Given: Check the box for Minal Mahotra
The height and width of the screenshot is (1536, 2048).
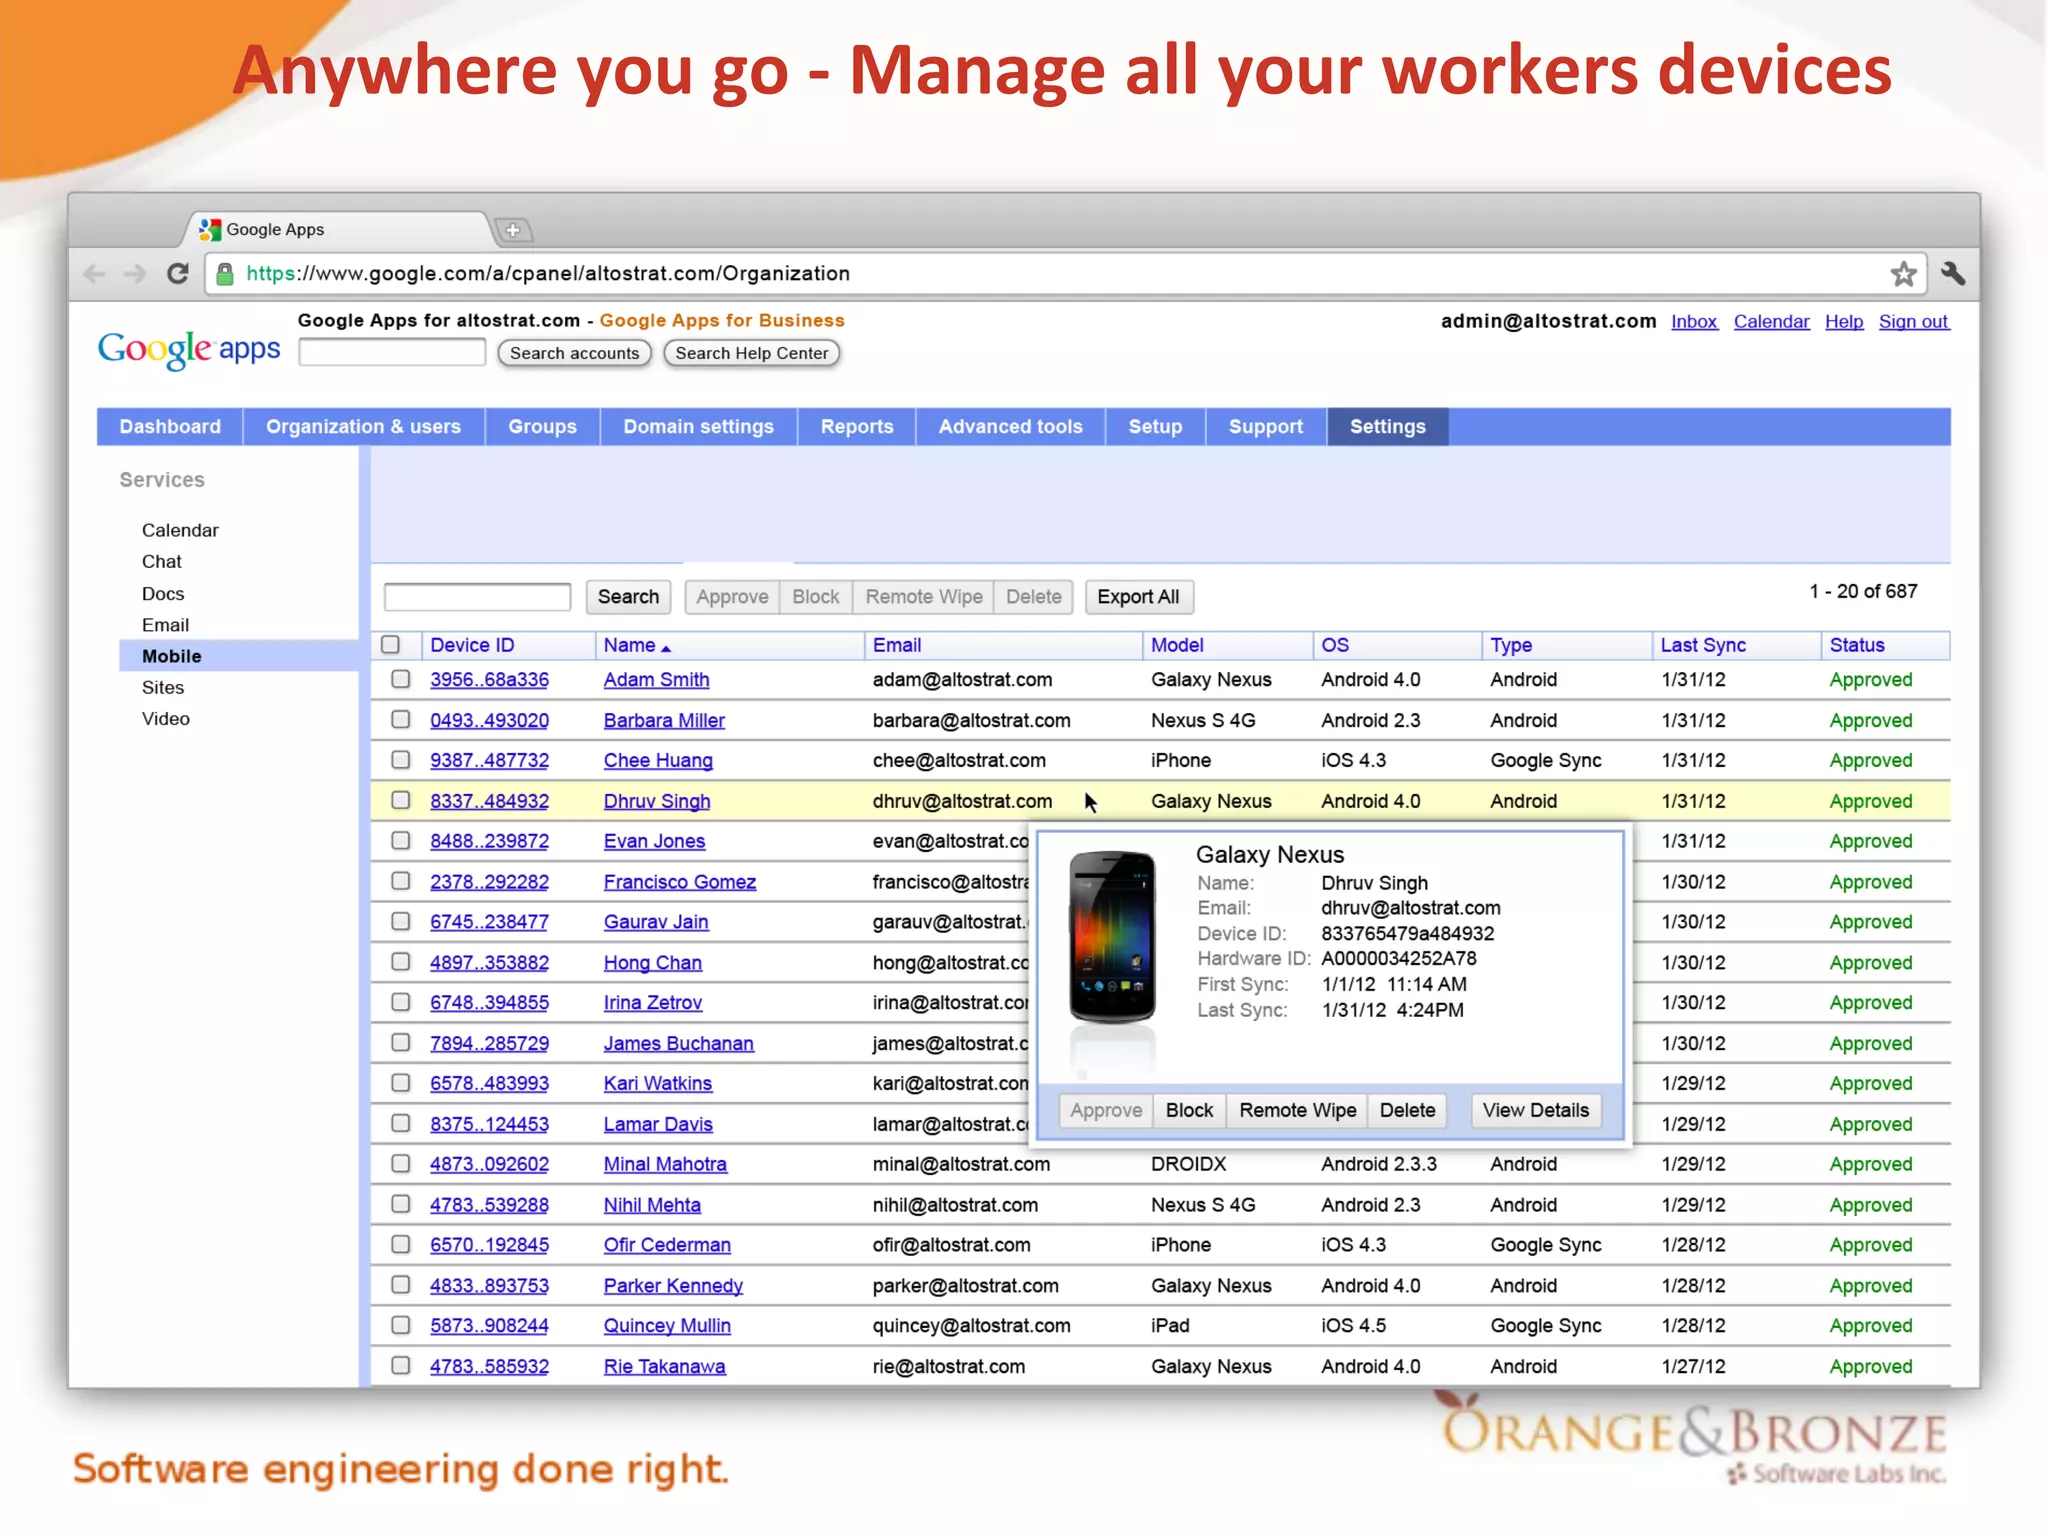Looking at the screenshot, I should point(401,1163).
